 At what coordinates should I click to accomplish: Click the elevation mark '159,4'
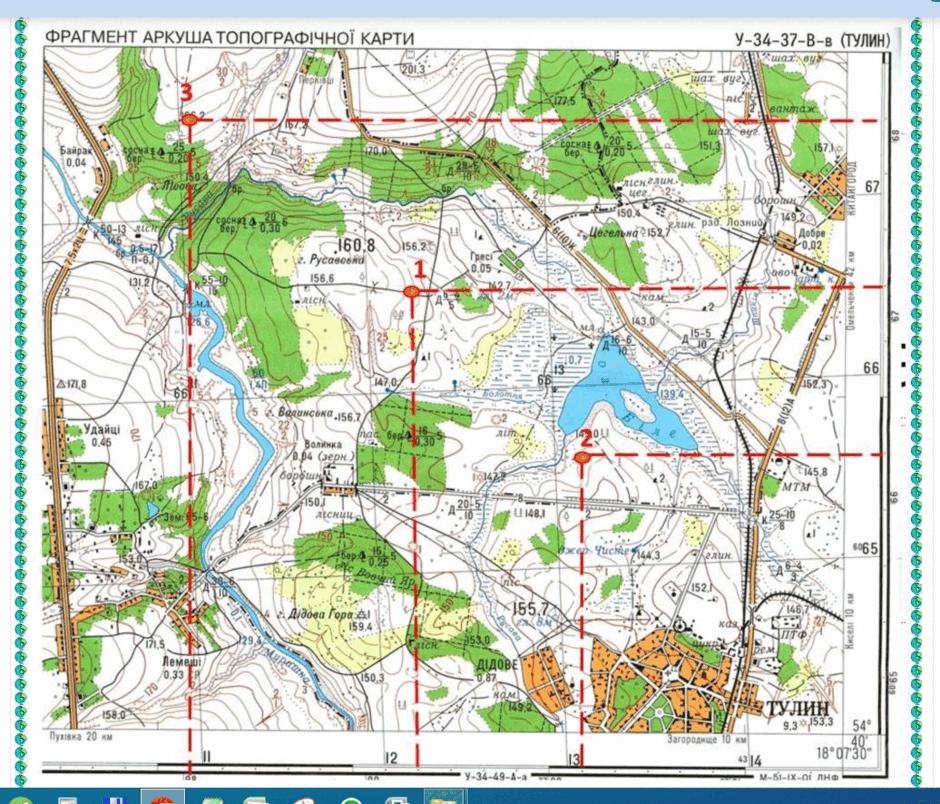tap(361, 627)
